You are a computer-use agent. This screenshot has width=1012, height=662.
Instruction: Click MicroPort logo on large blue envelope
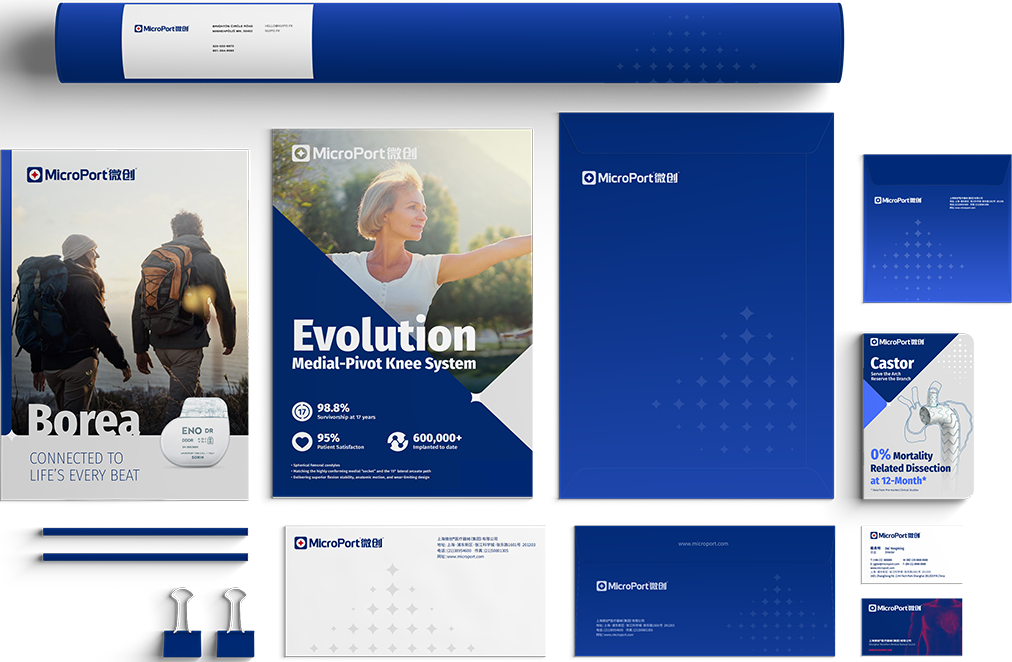[630, 178]
